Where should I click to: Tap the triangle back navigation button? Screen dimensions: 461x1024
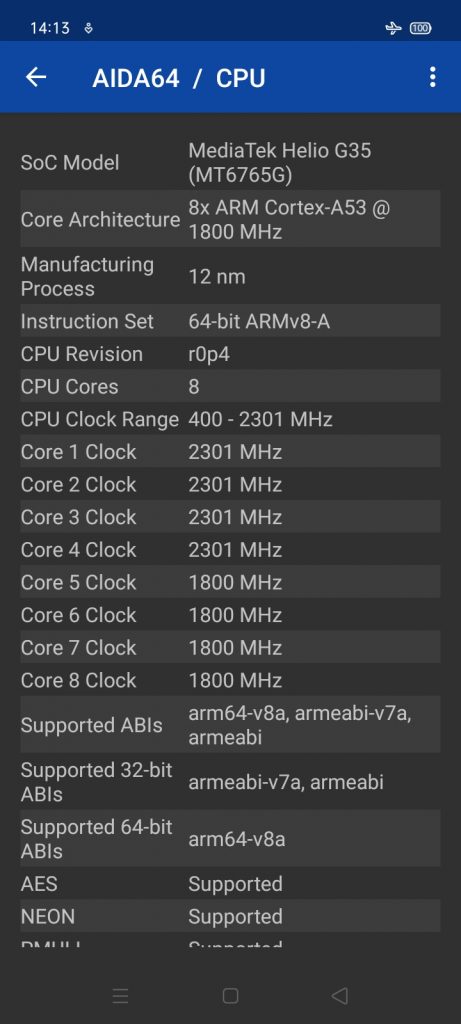point(340,996)
